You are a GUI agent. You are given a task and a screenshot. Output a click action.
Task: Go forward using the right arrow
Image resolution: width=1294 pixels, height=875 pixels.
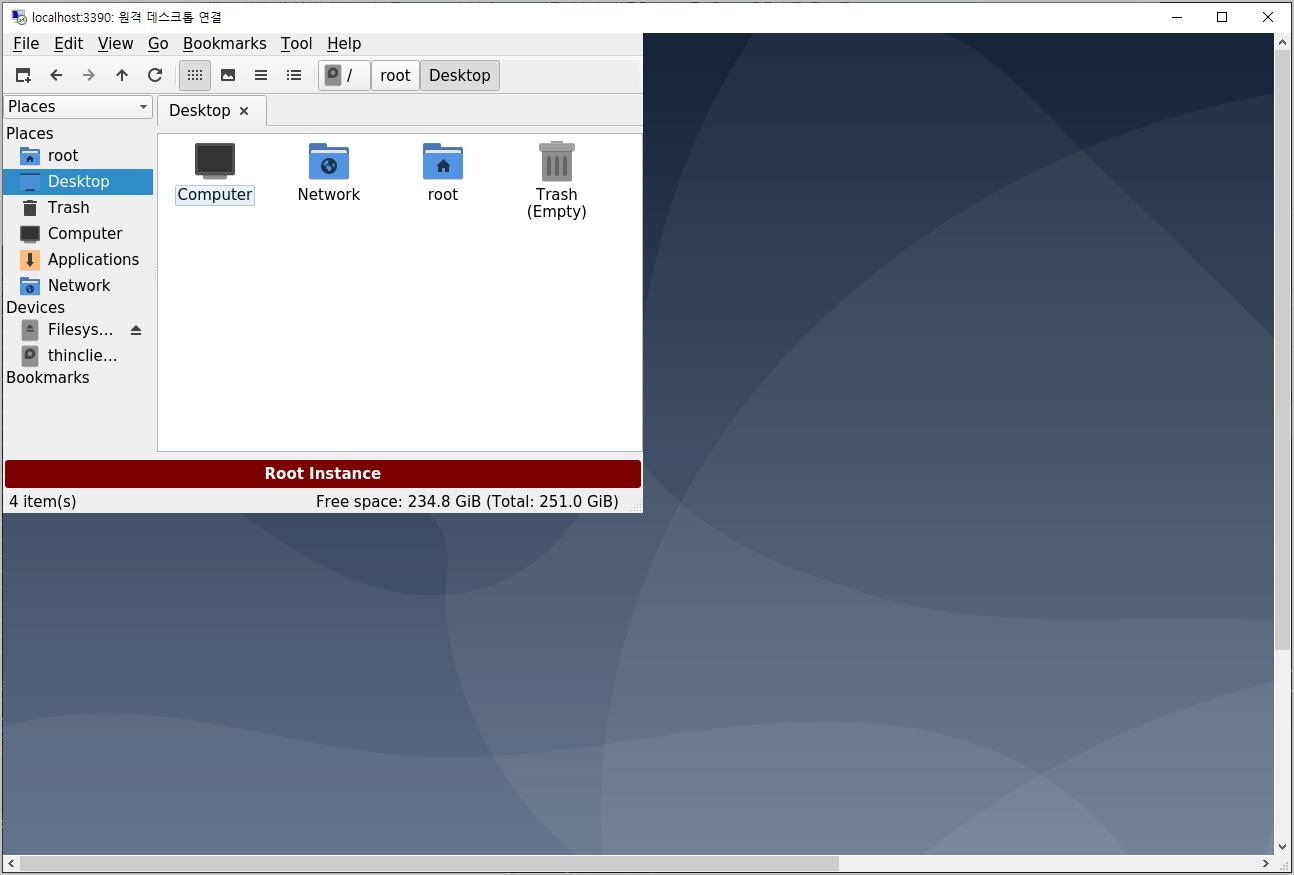89,75
